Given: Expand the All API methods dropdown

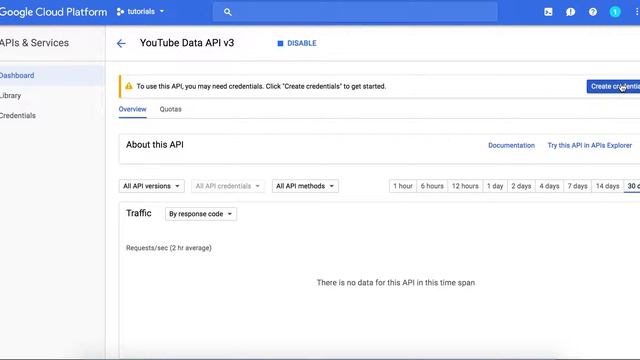Looking at the screenshot, I should [305, 186].
